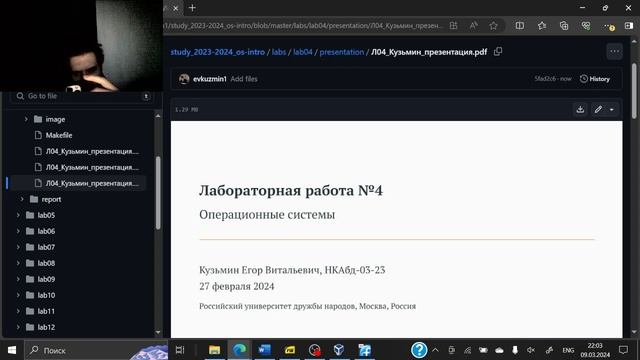Expand the report folder
This screenshot has width=640, height=360.
coord(22,199)
